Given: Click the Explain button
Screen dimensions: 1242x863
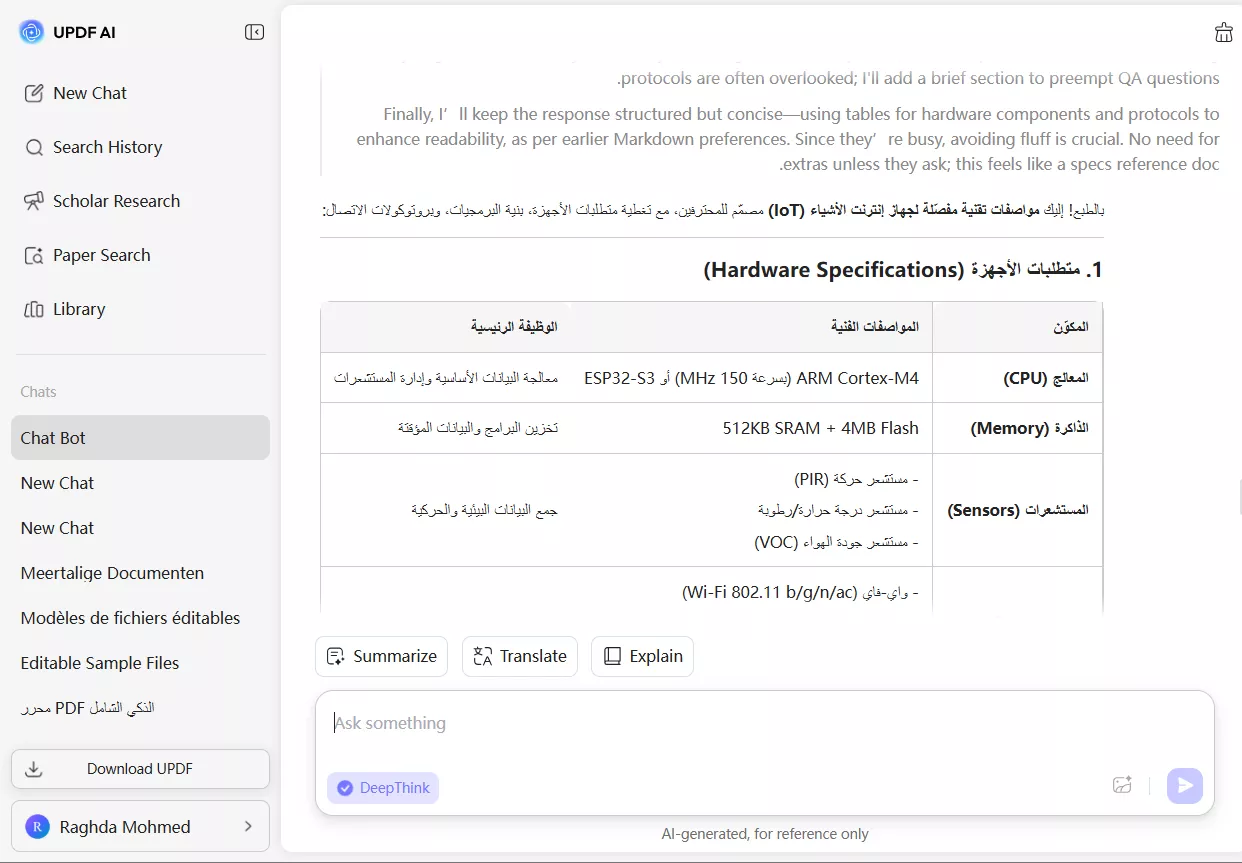Looking at the screenshot, I should pyautogui.click(x=642, y=656).
